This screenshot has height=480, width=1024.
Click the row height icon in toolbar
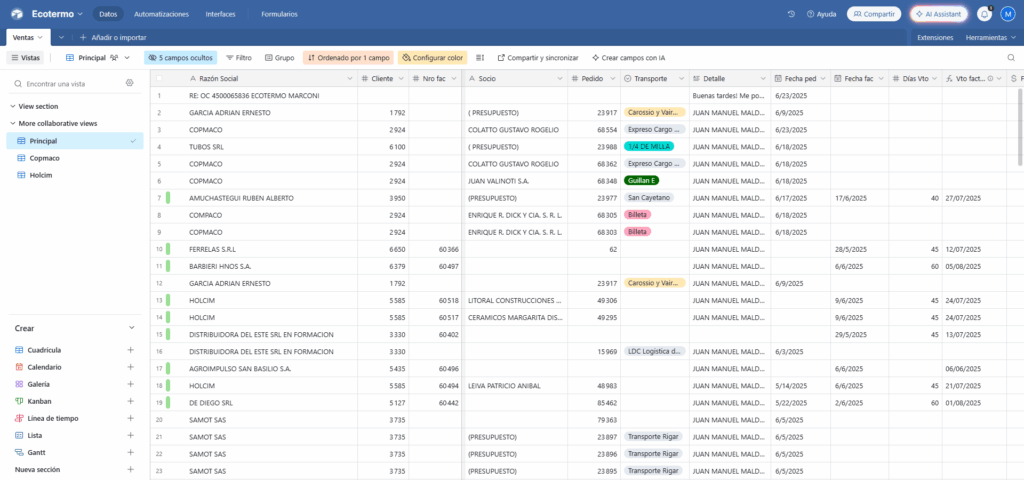(x=480, y=58)
